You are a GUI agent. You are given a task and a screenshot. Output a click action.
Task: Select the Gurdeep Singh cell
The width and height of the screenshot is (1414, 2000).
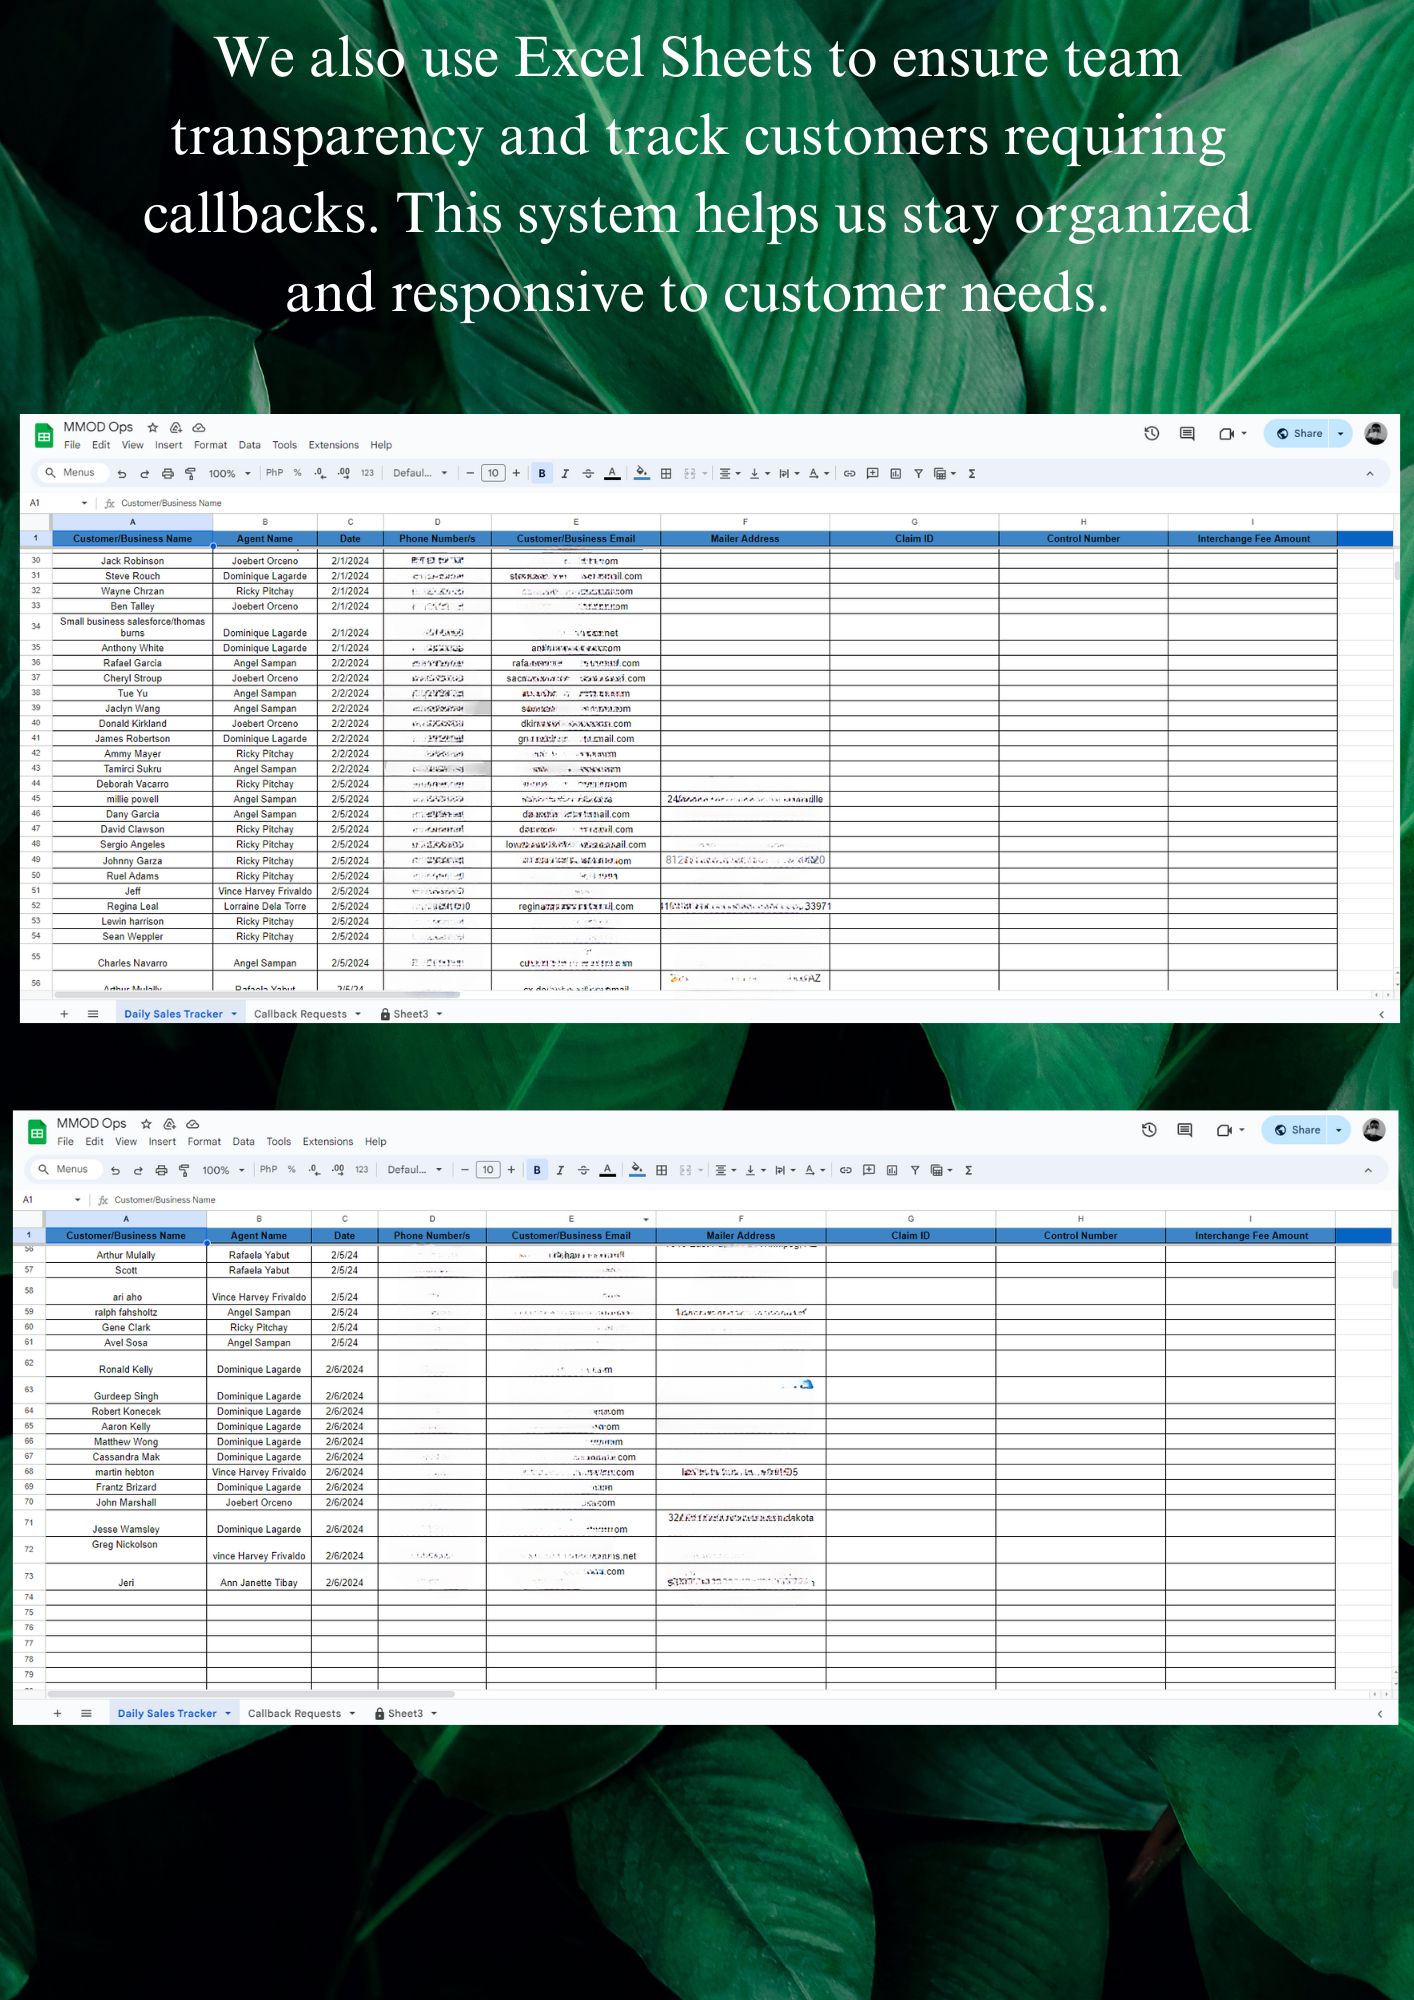coord(126,1391)
